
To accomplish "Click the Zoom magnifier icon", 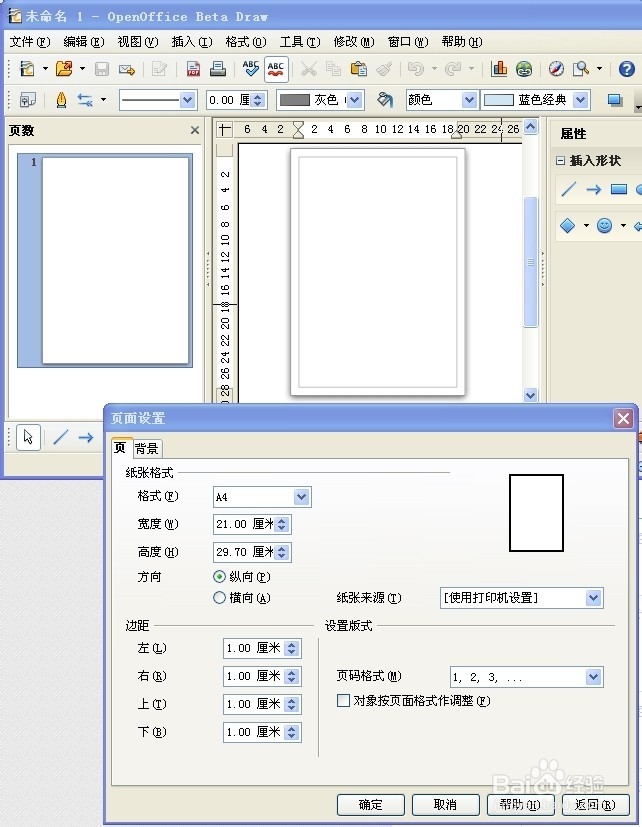I will 581,69.
